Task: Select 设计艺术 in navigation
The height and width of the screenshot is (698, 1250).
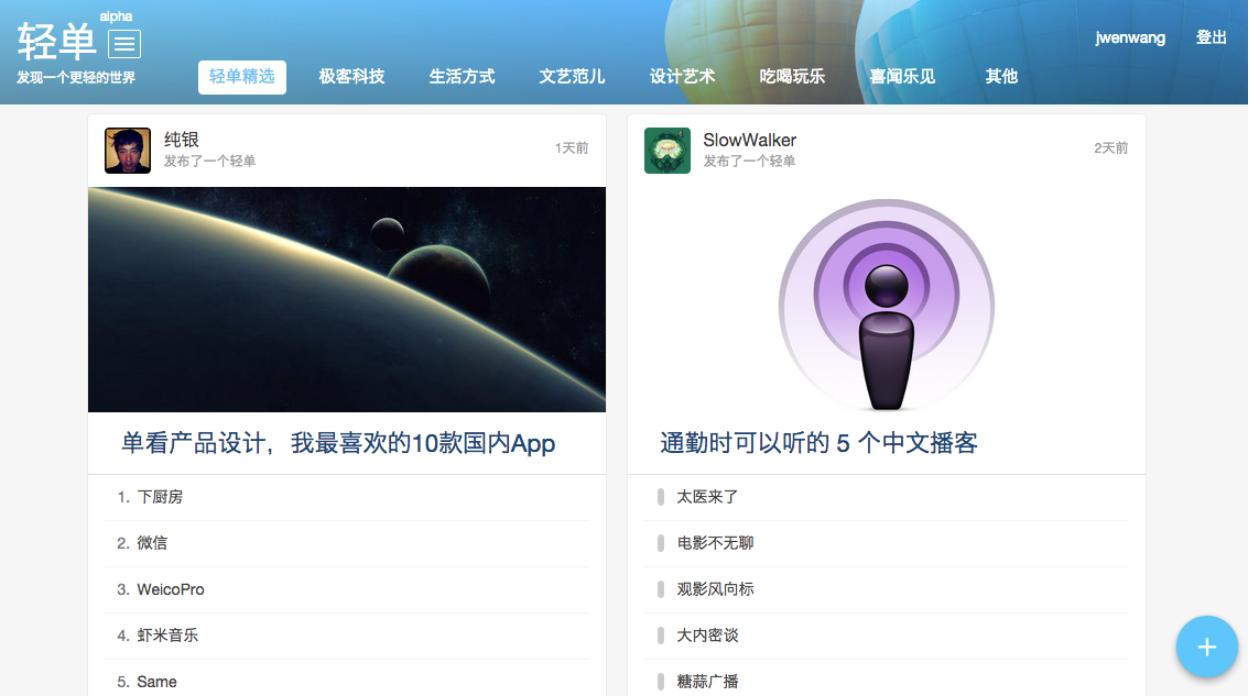Action: [682, 77]
